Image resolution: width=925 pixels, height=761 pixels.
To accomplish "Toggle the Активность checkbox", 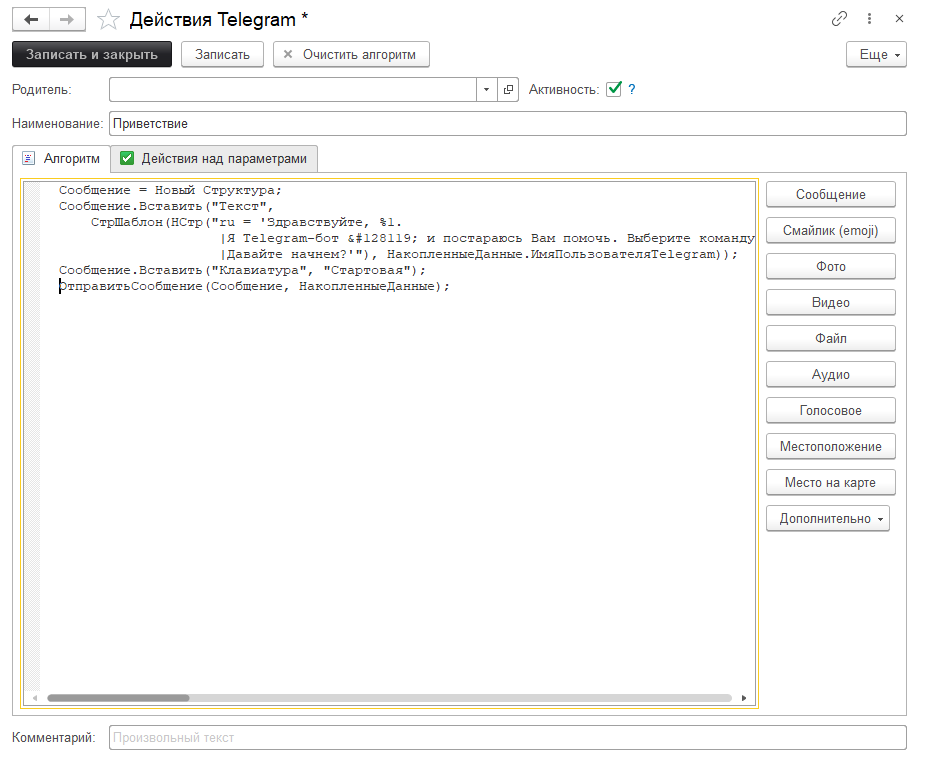I will (614, 90).
